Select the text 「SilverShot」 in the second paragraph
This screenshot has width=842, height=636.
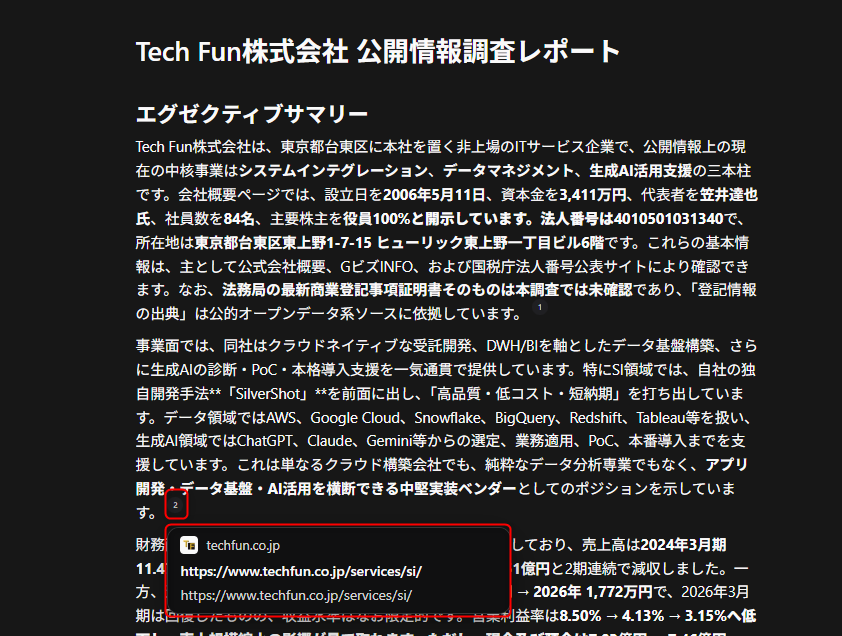[x=266, y=394]
